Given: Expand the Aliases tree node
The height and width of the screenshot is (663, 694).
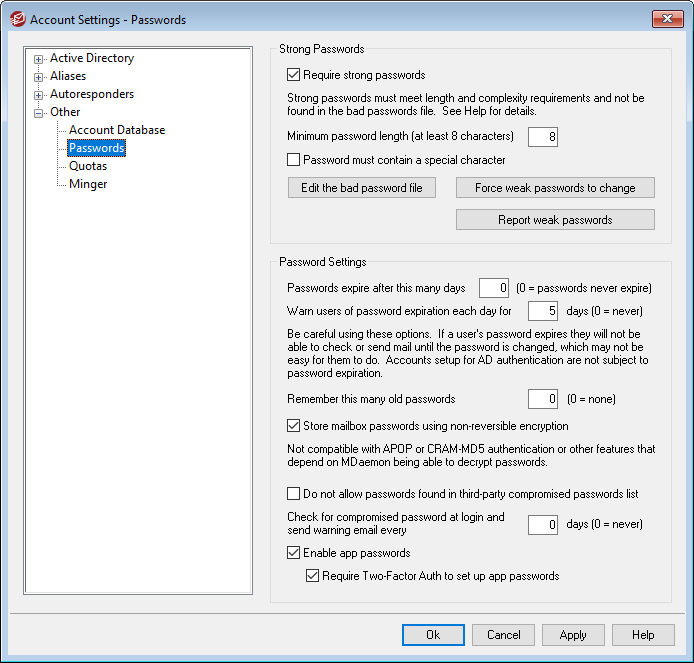Looking at the screenshot, I should (x=39, y=77).
